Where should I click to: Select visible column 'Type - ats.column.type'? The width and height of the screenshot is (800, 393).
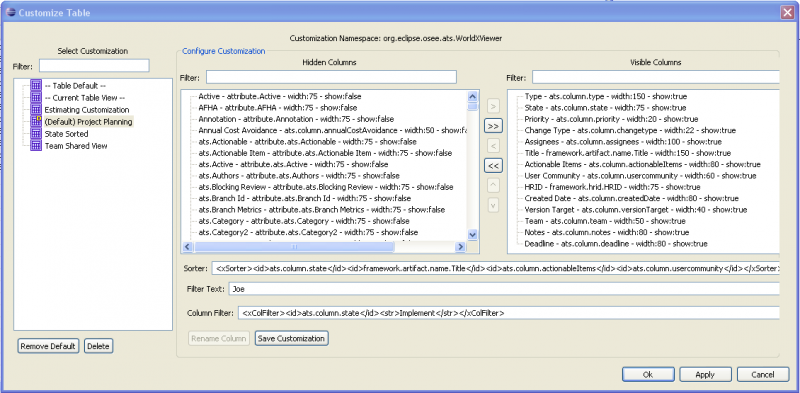606,96
